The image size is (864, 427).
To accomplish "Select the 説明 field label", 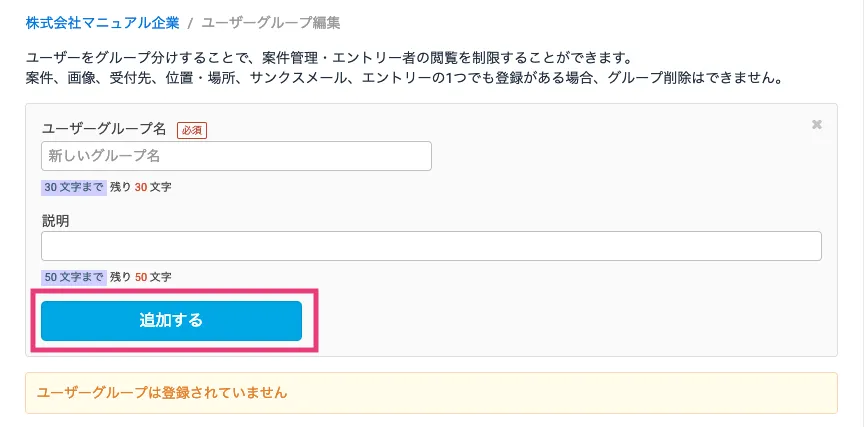I will (x=55, y=220).
